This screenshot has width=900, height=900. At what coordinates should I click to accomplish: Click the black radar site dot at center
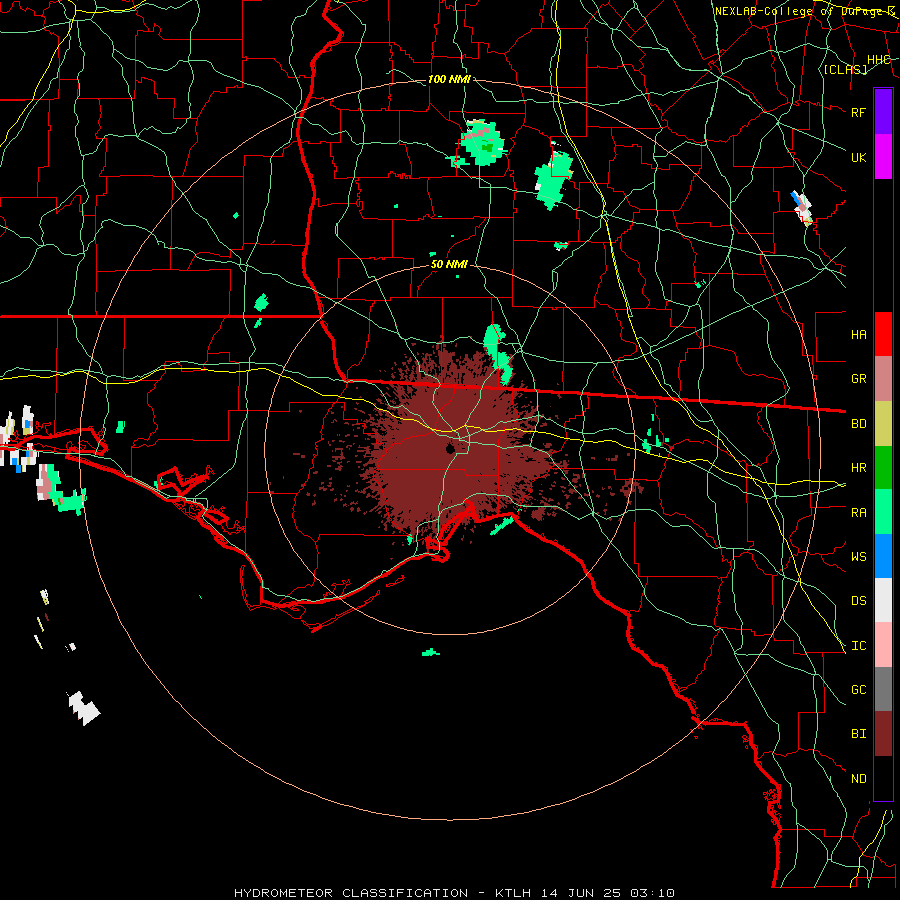[x=451, y=448]
